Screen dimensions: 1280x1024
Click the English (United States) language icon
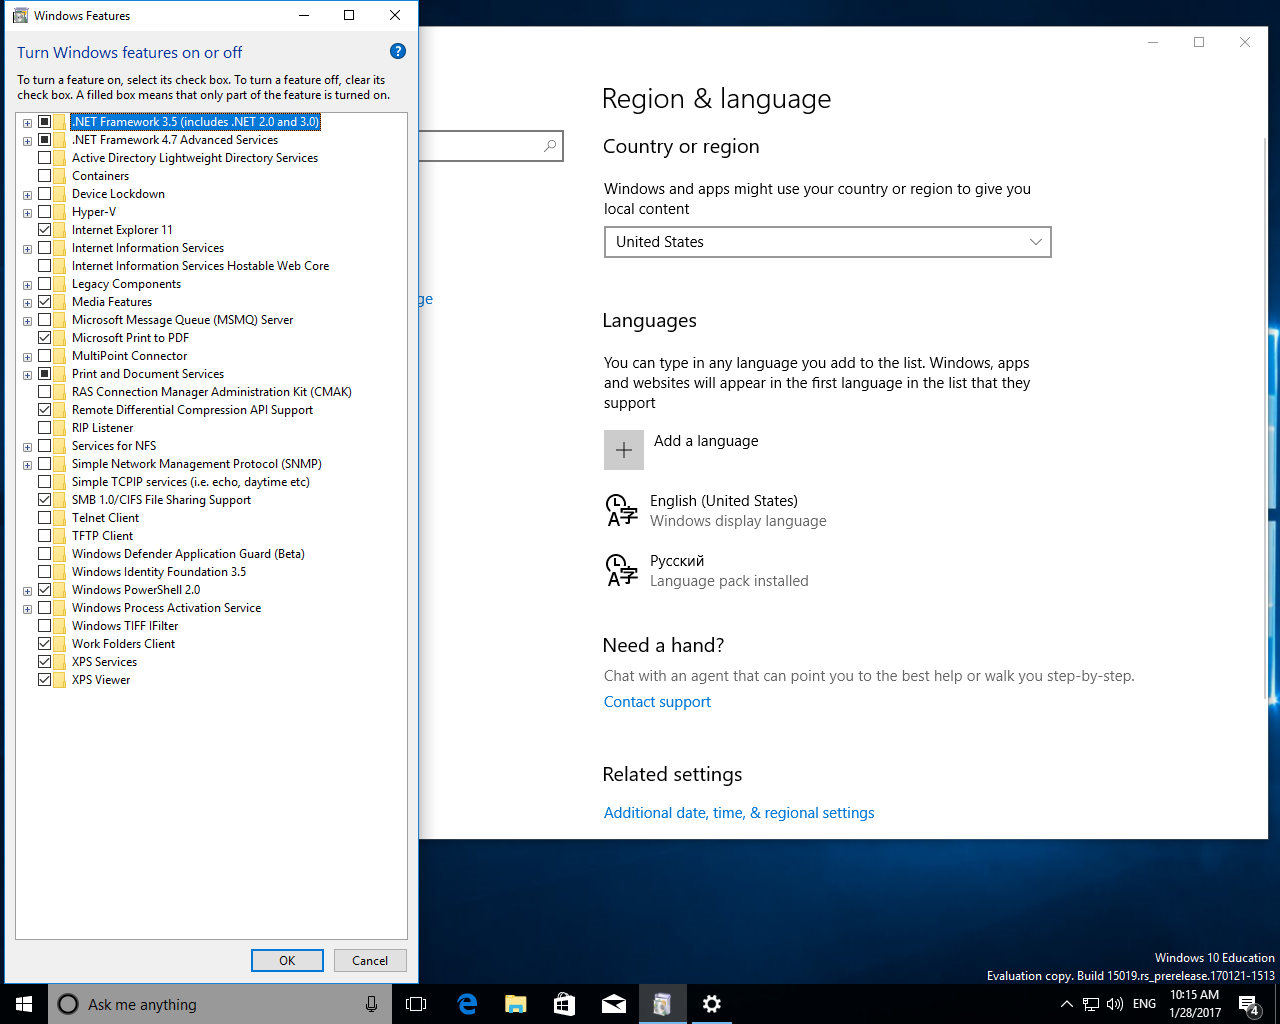coord(622,510)
